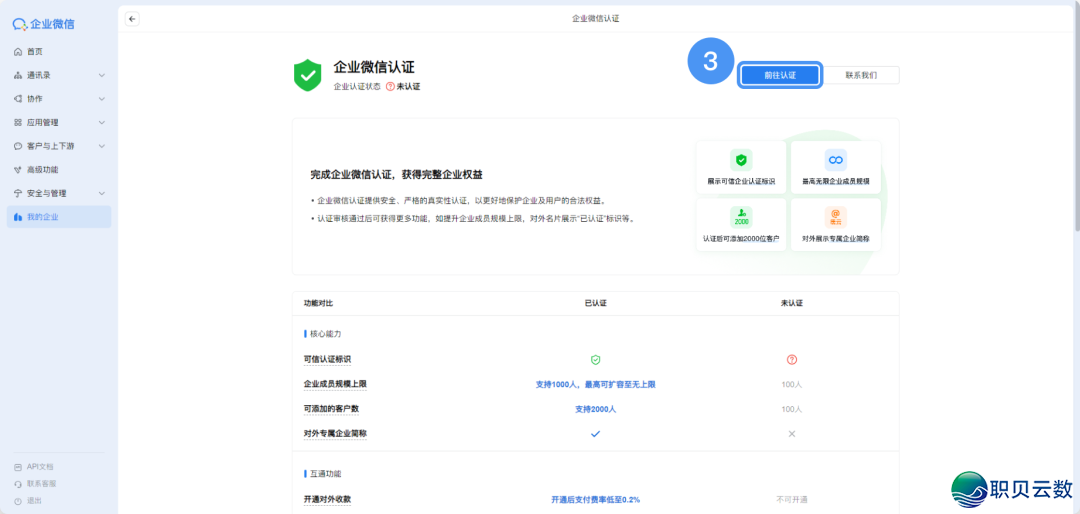The height and width of the screenshot is (514, 1080).
Task: Click the 企业微信 logo
Action: (44, 24)
